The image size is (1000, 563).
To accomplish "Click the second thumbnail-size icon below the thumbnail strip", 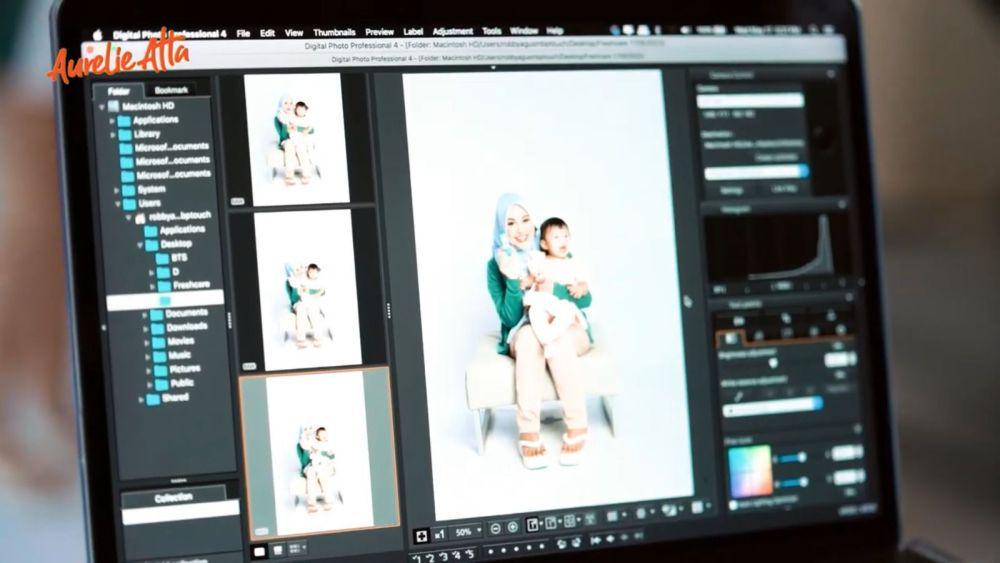I will tap(278, 550).
